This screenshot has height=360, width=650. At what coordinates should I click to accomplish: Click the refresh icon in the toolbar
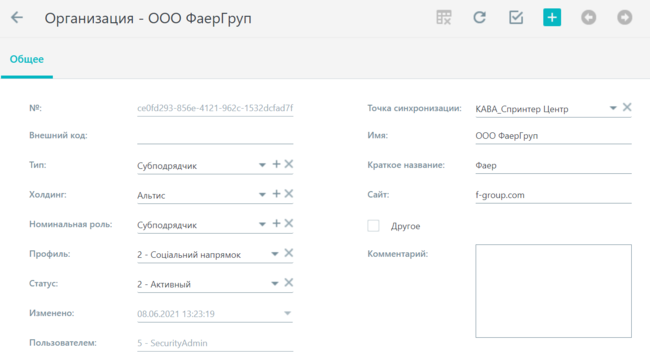click(480, 17)
